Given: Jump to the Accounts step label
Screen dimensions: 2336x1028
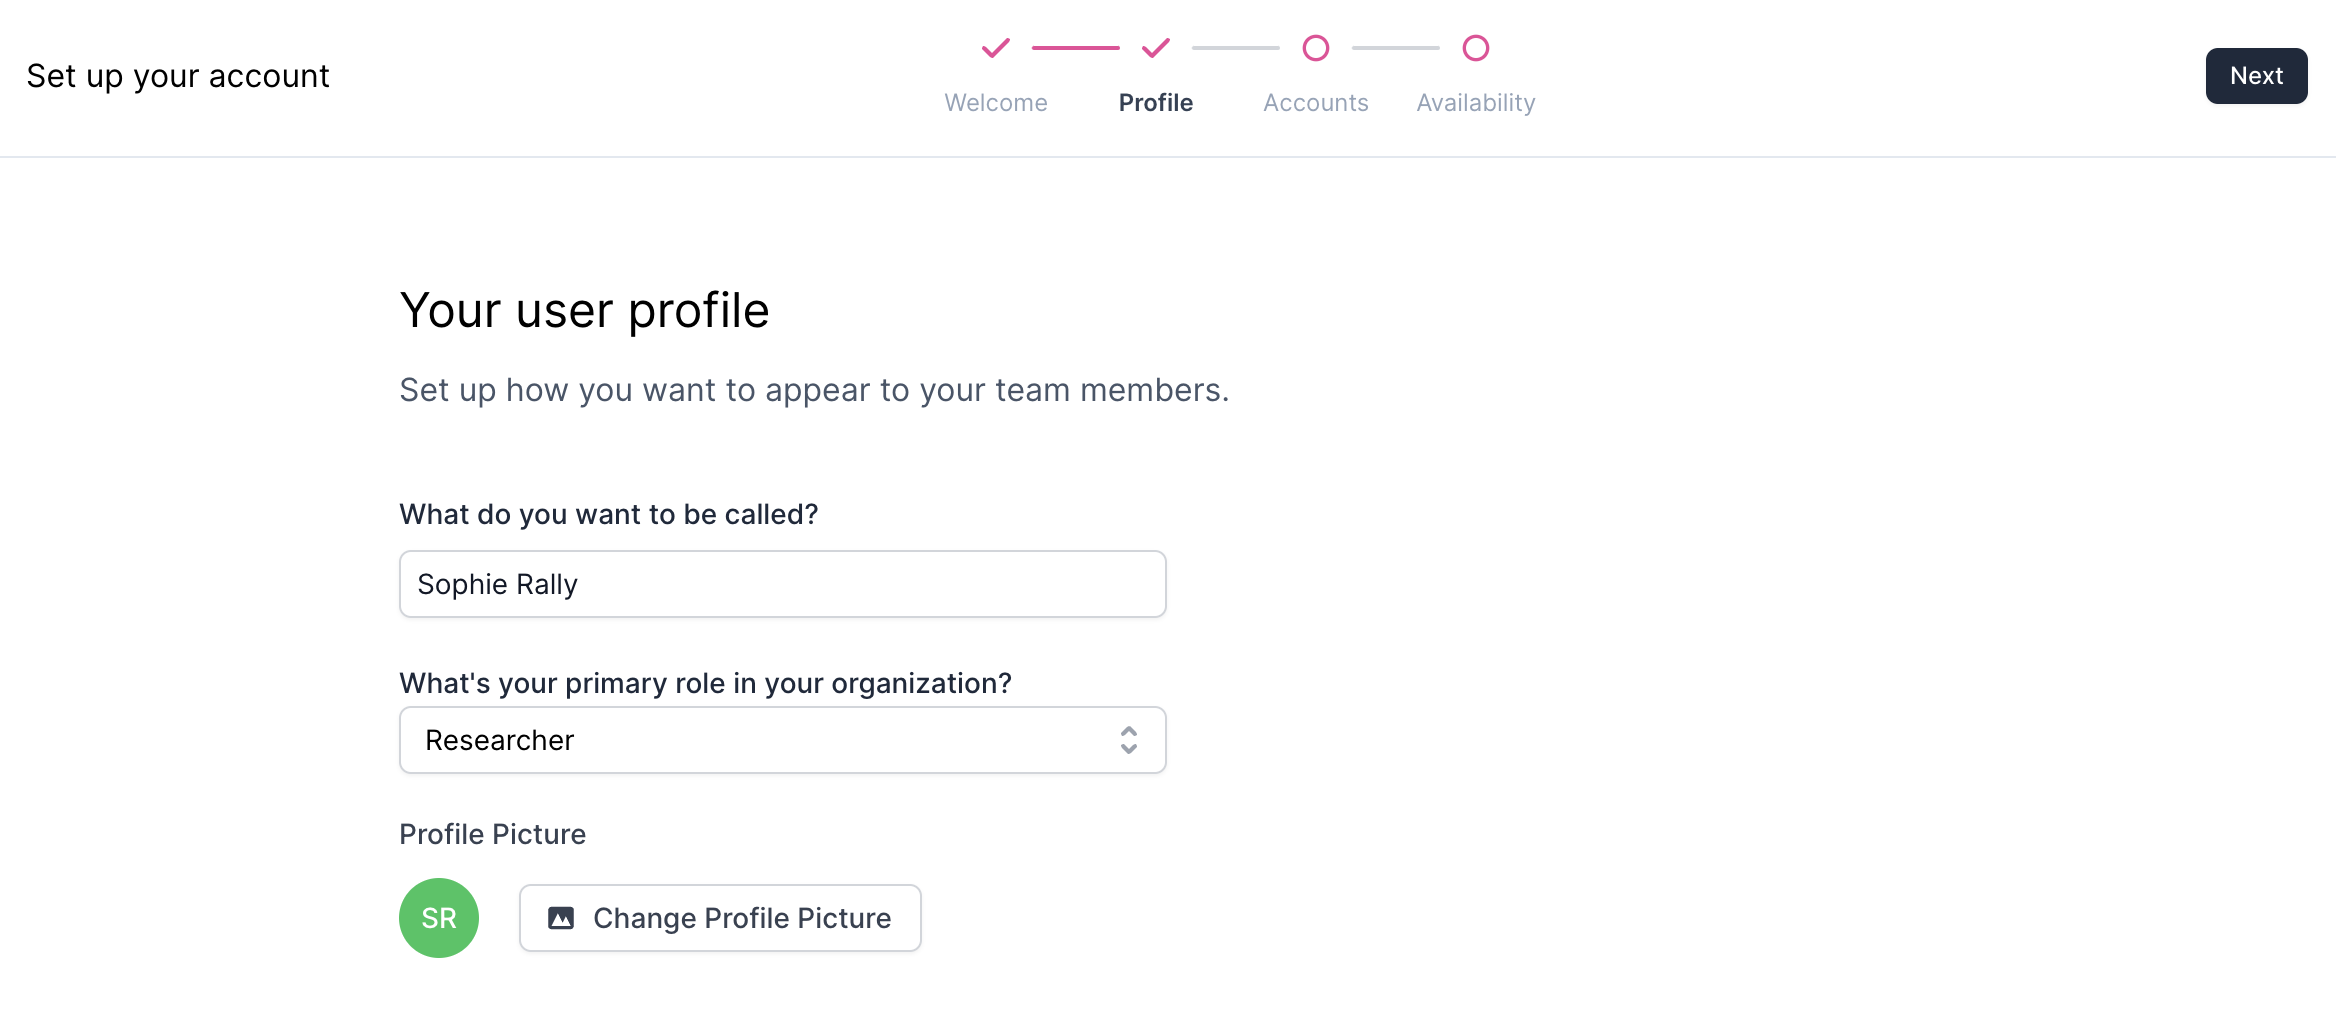Looking at the screenshot, I should 1316,103.
